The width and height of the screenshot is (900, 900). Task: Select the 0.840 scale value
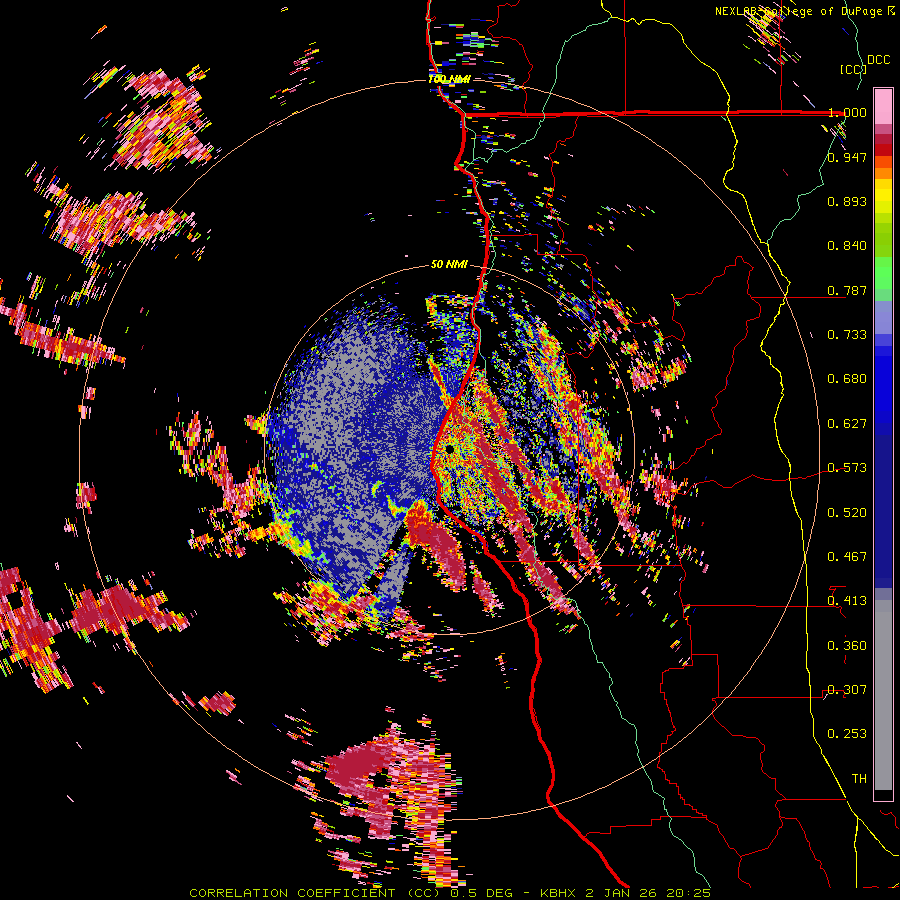[847, 246]
